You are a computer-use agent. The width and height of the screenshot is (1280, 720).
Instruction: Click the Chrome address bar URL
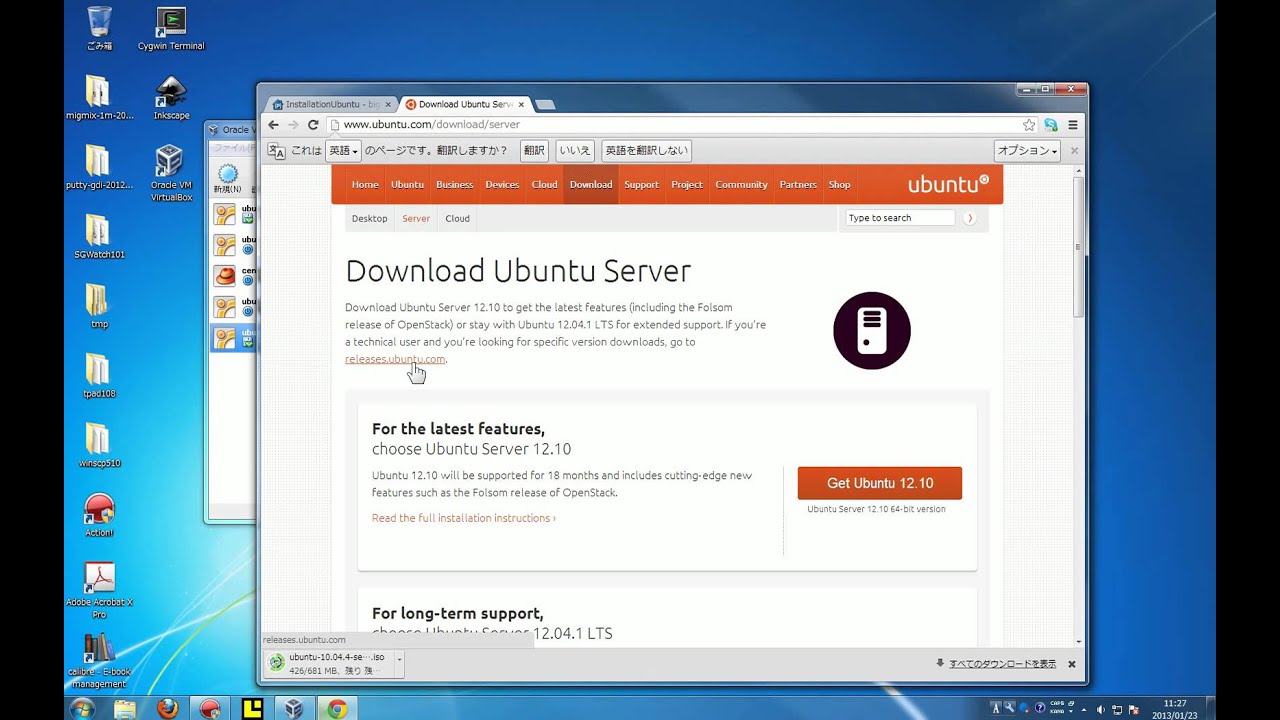(x=431, y=125)
